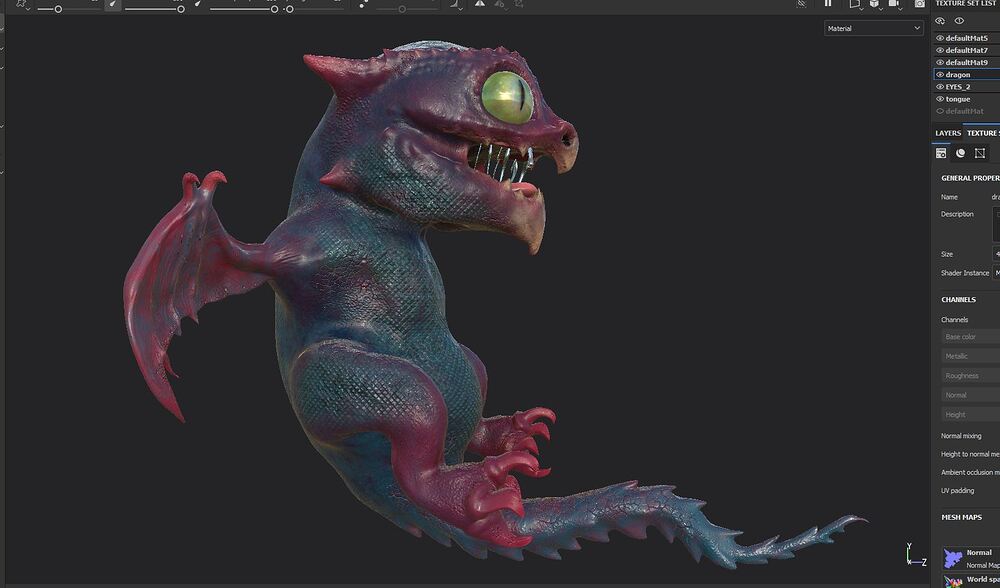1000x588 pixels.
Task: Hide the defaultMat9 texture set
Action: point(939,62)
